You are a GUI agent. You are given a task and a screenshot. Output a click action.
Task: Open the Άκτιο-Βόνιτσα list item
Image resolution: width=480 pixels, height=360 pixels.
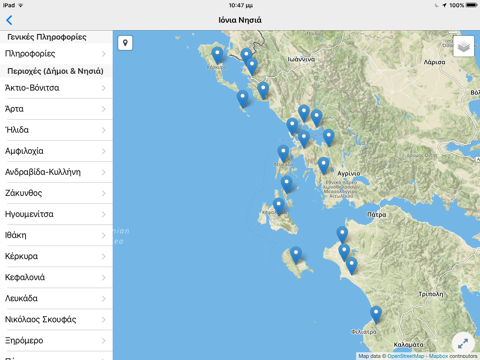click(x=56, y=88)
